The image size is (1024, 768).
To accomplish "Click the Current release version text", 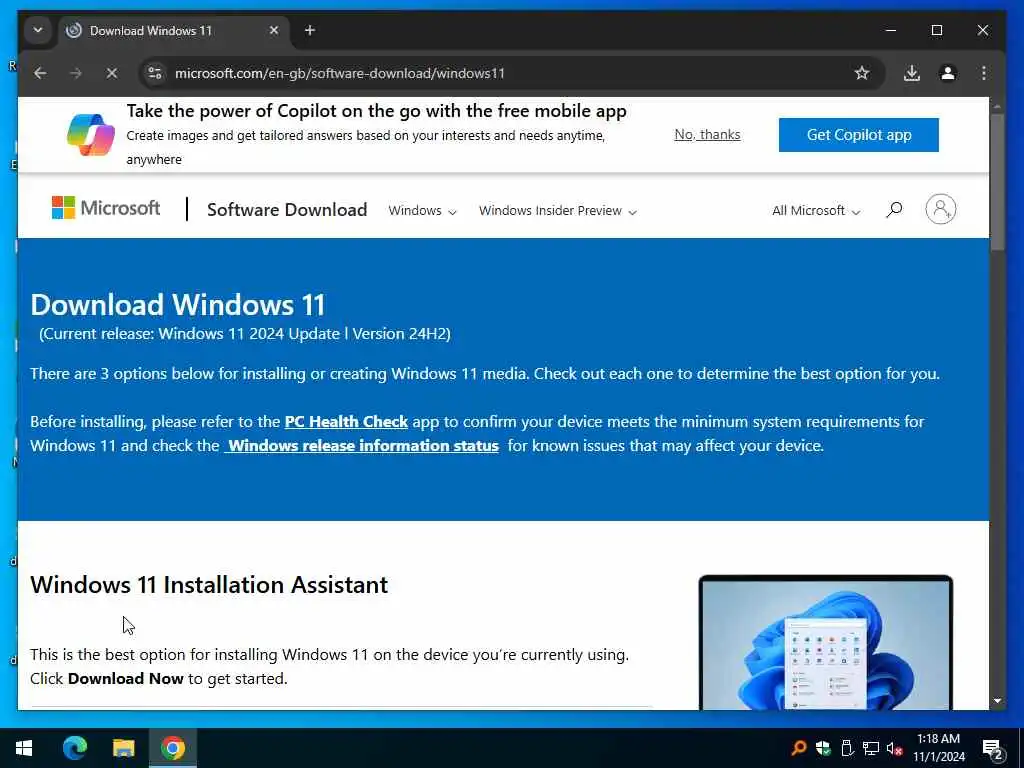I will [244, 334].
